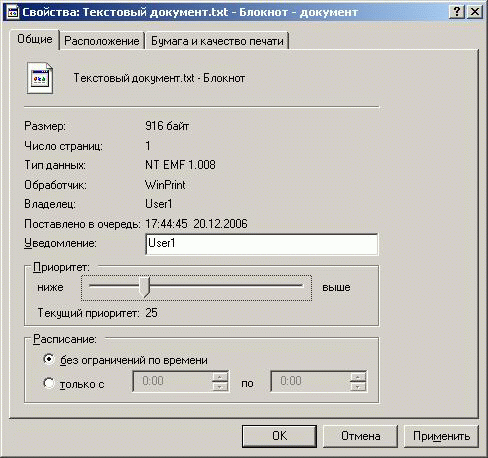The image size is (488, 458).
Task: Select the только с radio button
Action: [x=49, y=383]
